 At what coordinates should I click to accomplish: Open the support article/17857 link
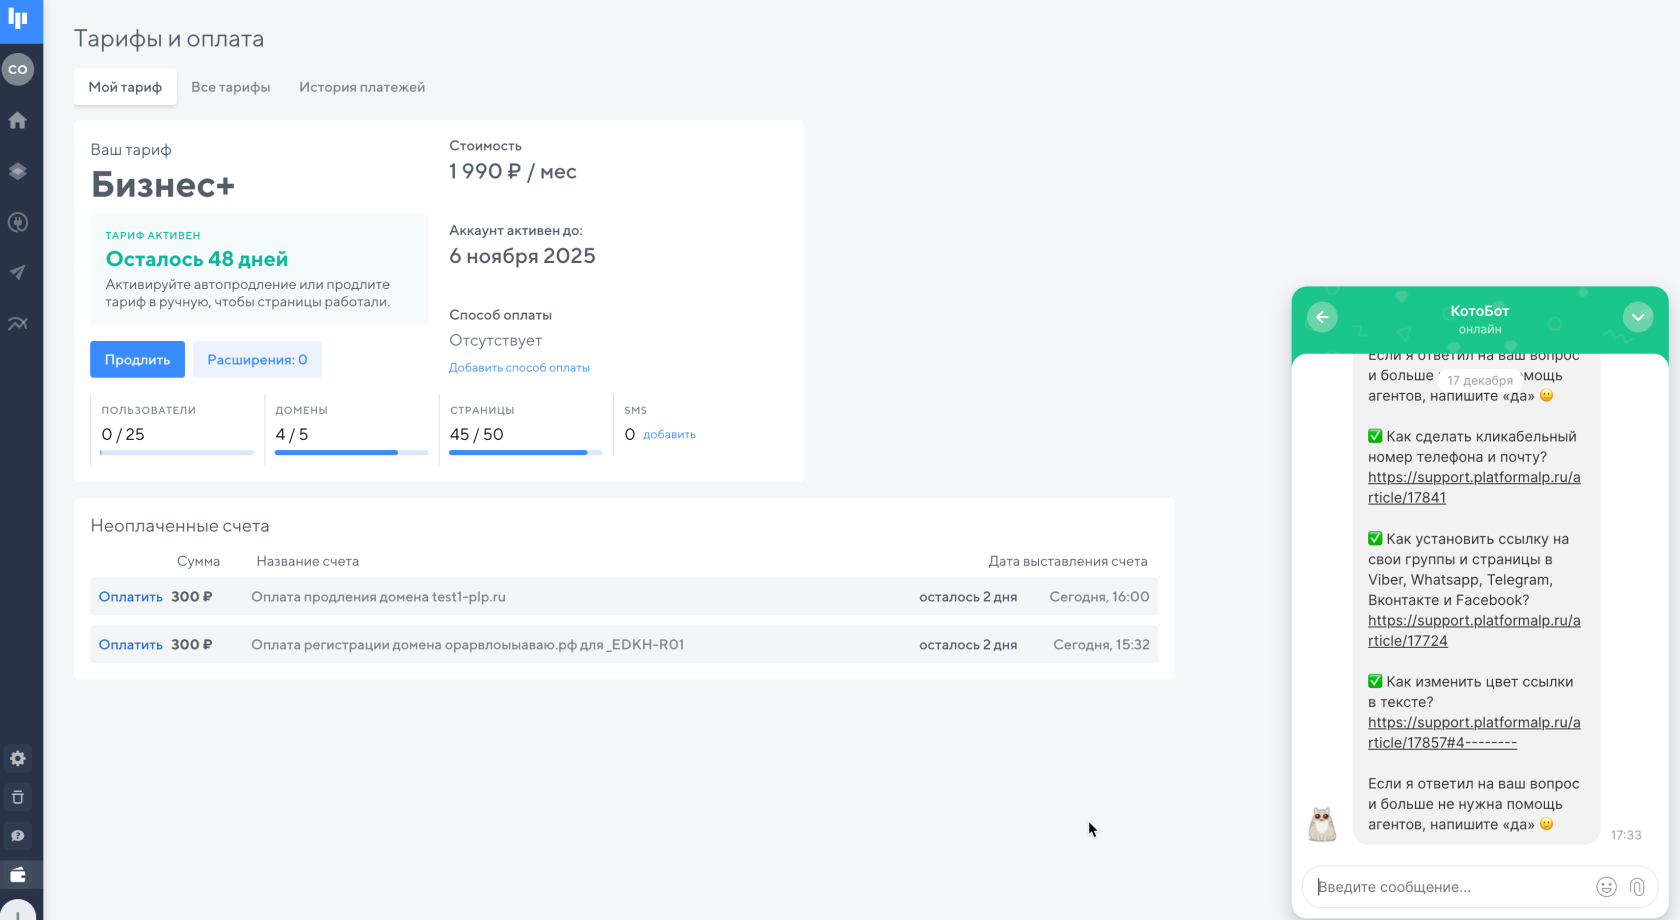click(x=1474, y=733)
